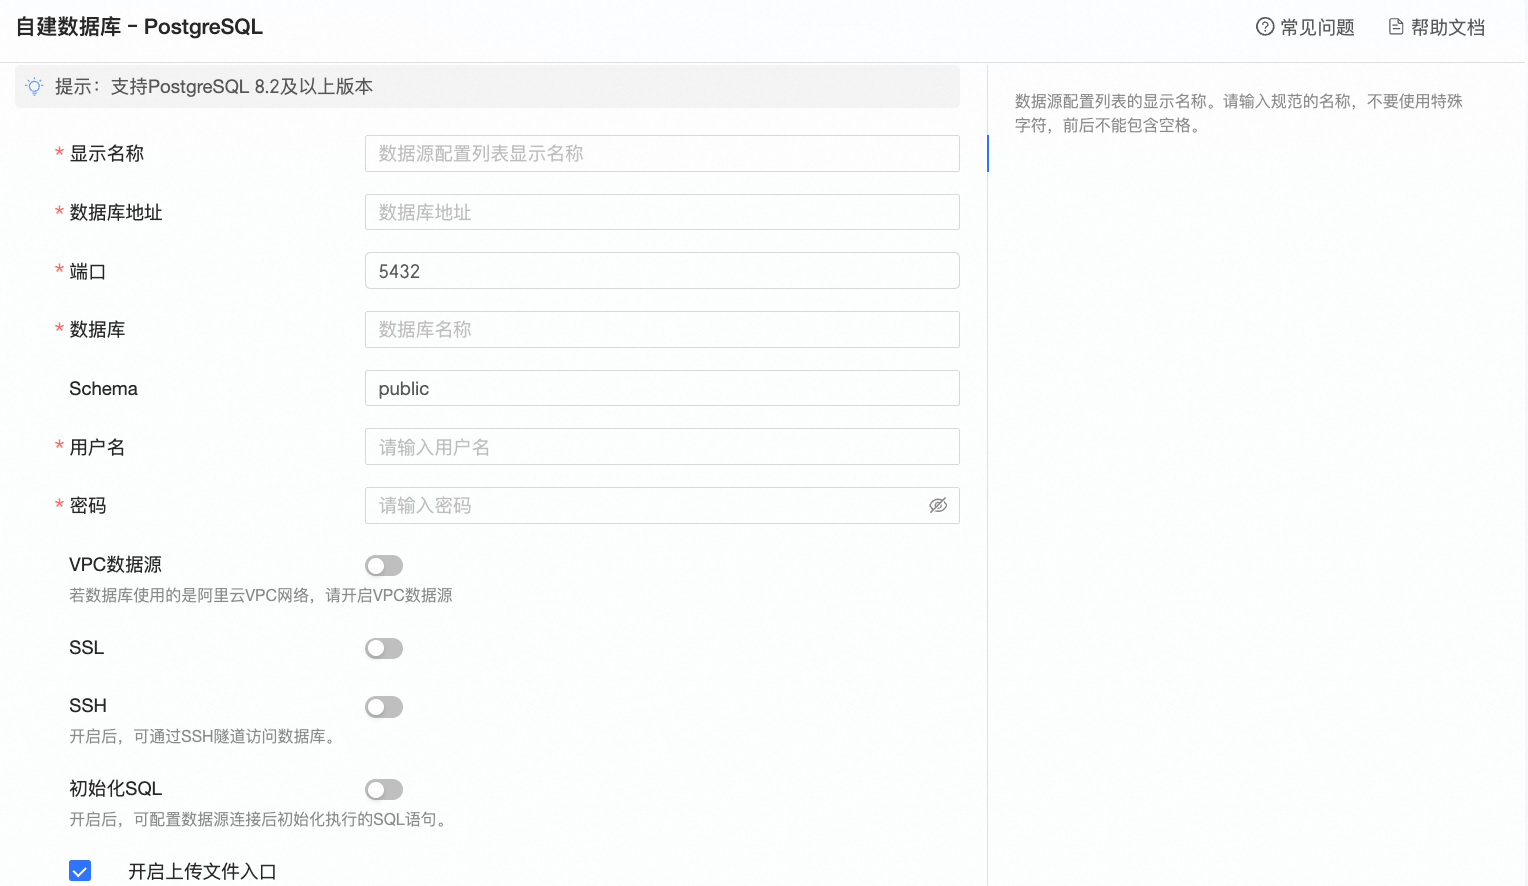
Task: Click the 数据源配置列表的显示名称 help description
Action: (1239, 113)
